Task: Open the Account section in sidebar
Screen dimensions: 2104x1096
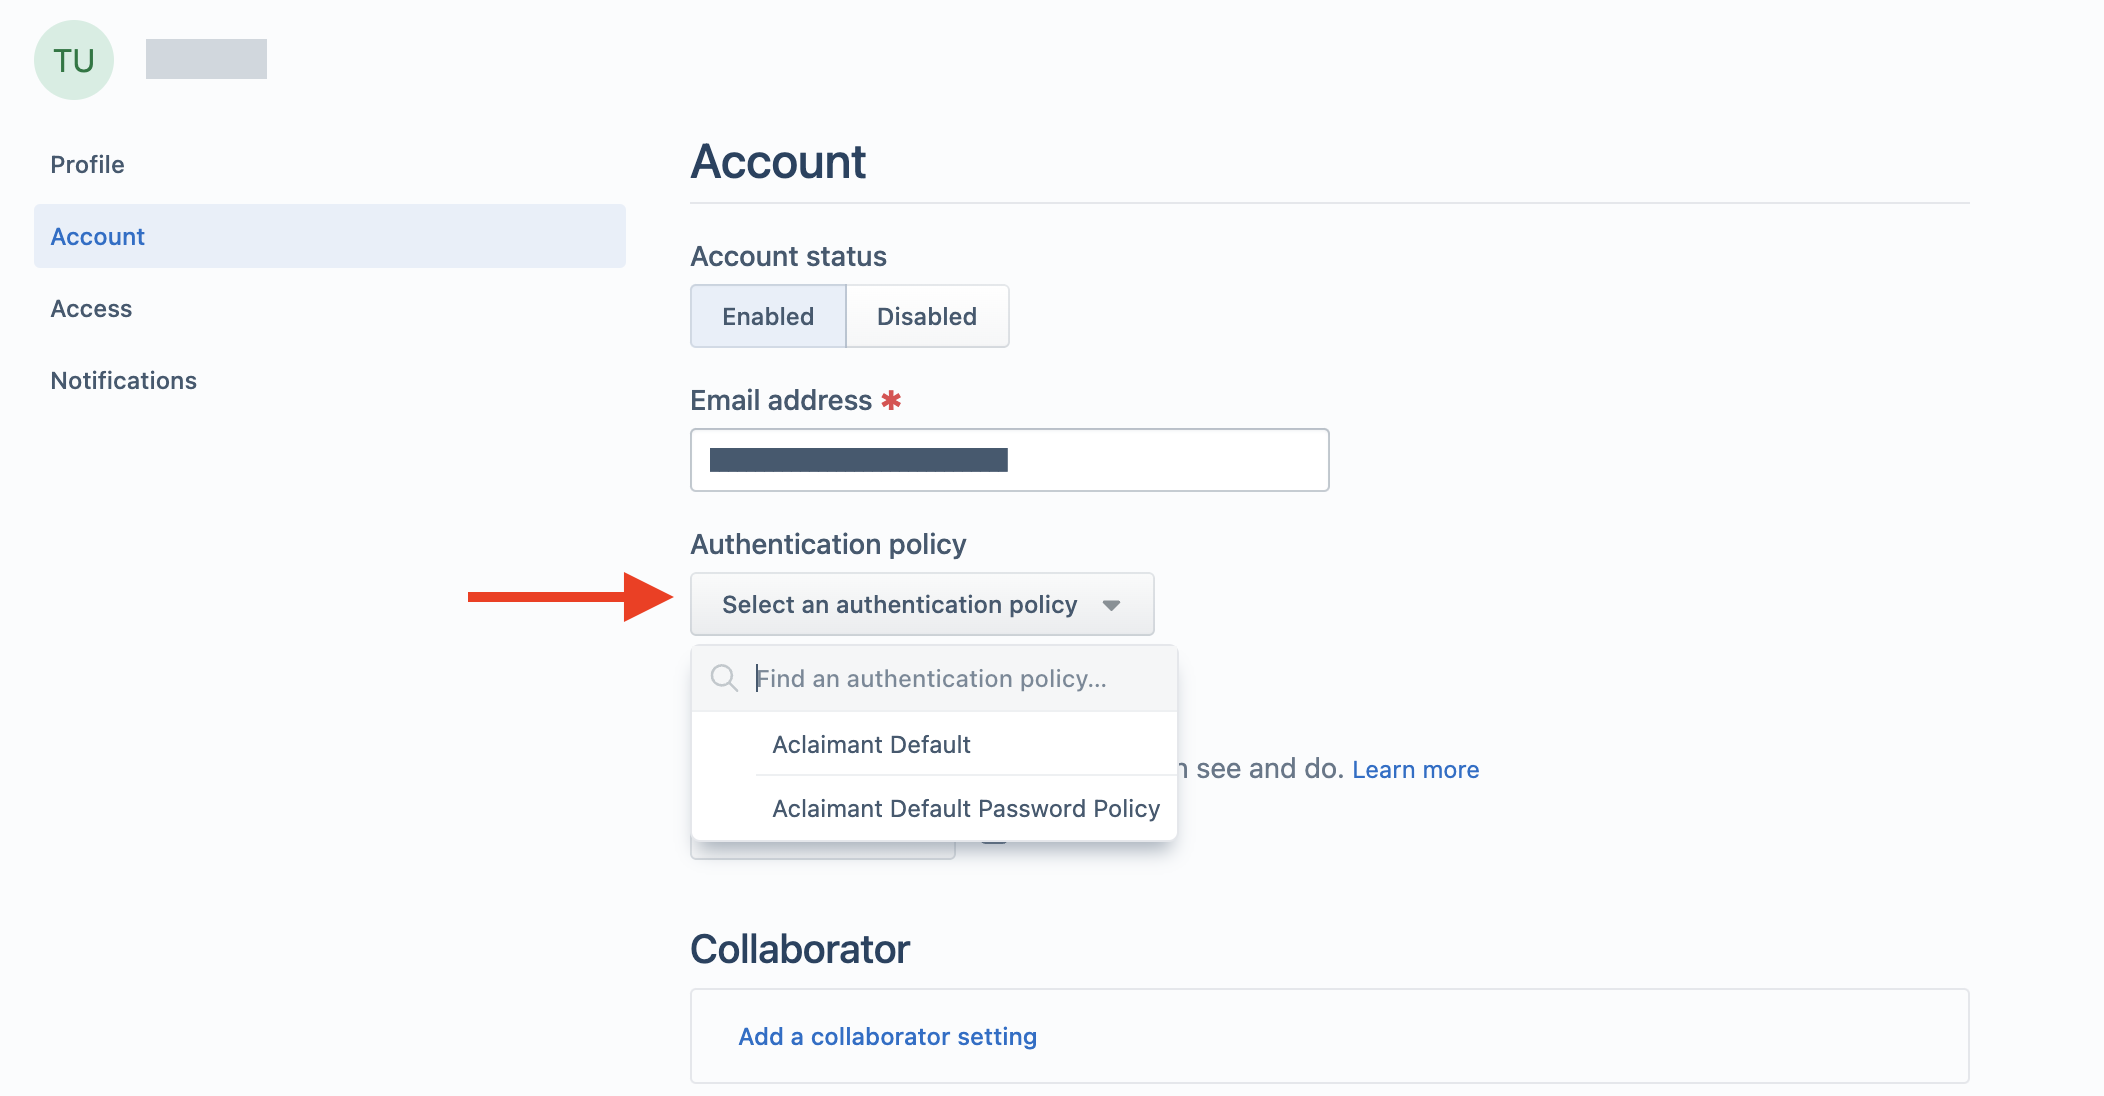Action: pyautogui.click(x=330, y=236)
